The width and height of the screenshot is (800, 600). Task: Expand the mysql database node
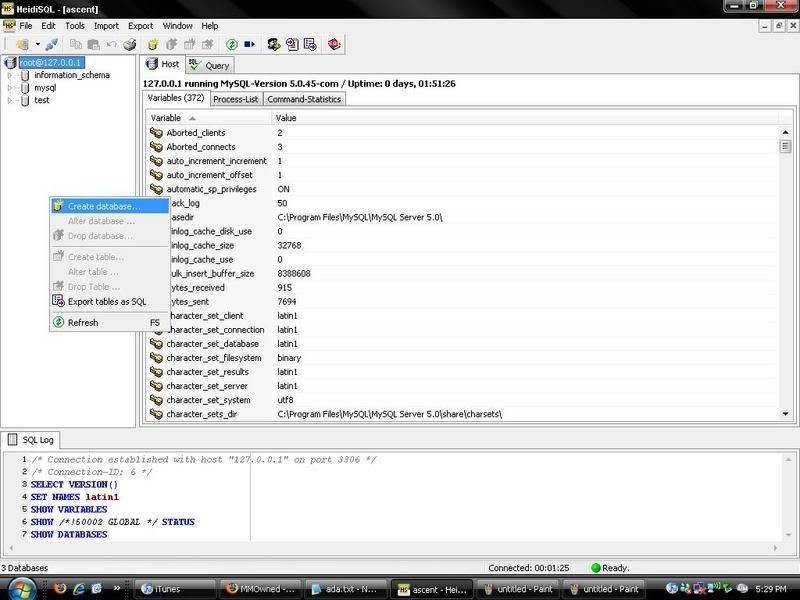[9, 88]
